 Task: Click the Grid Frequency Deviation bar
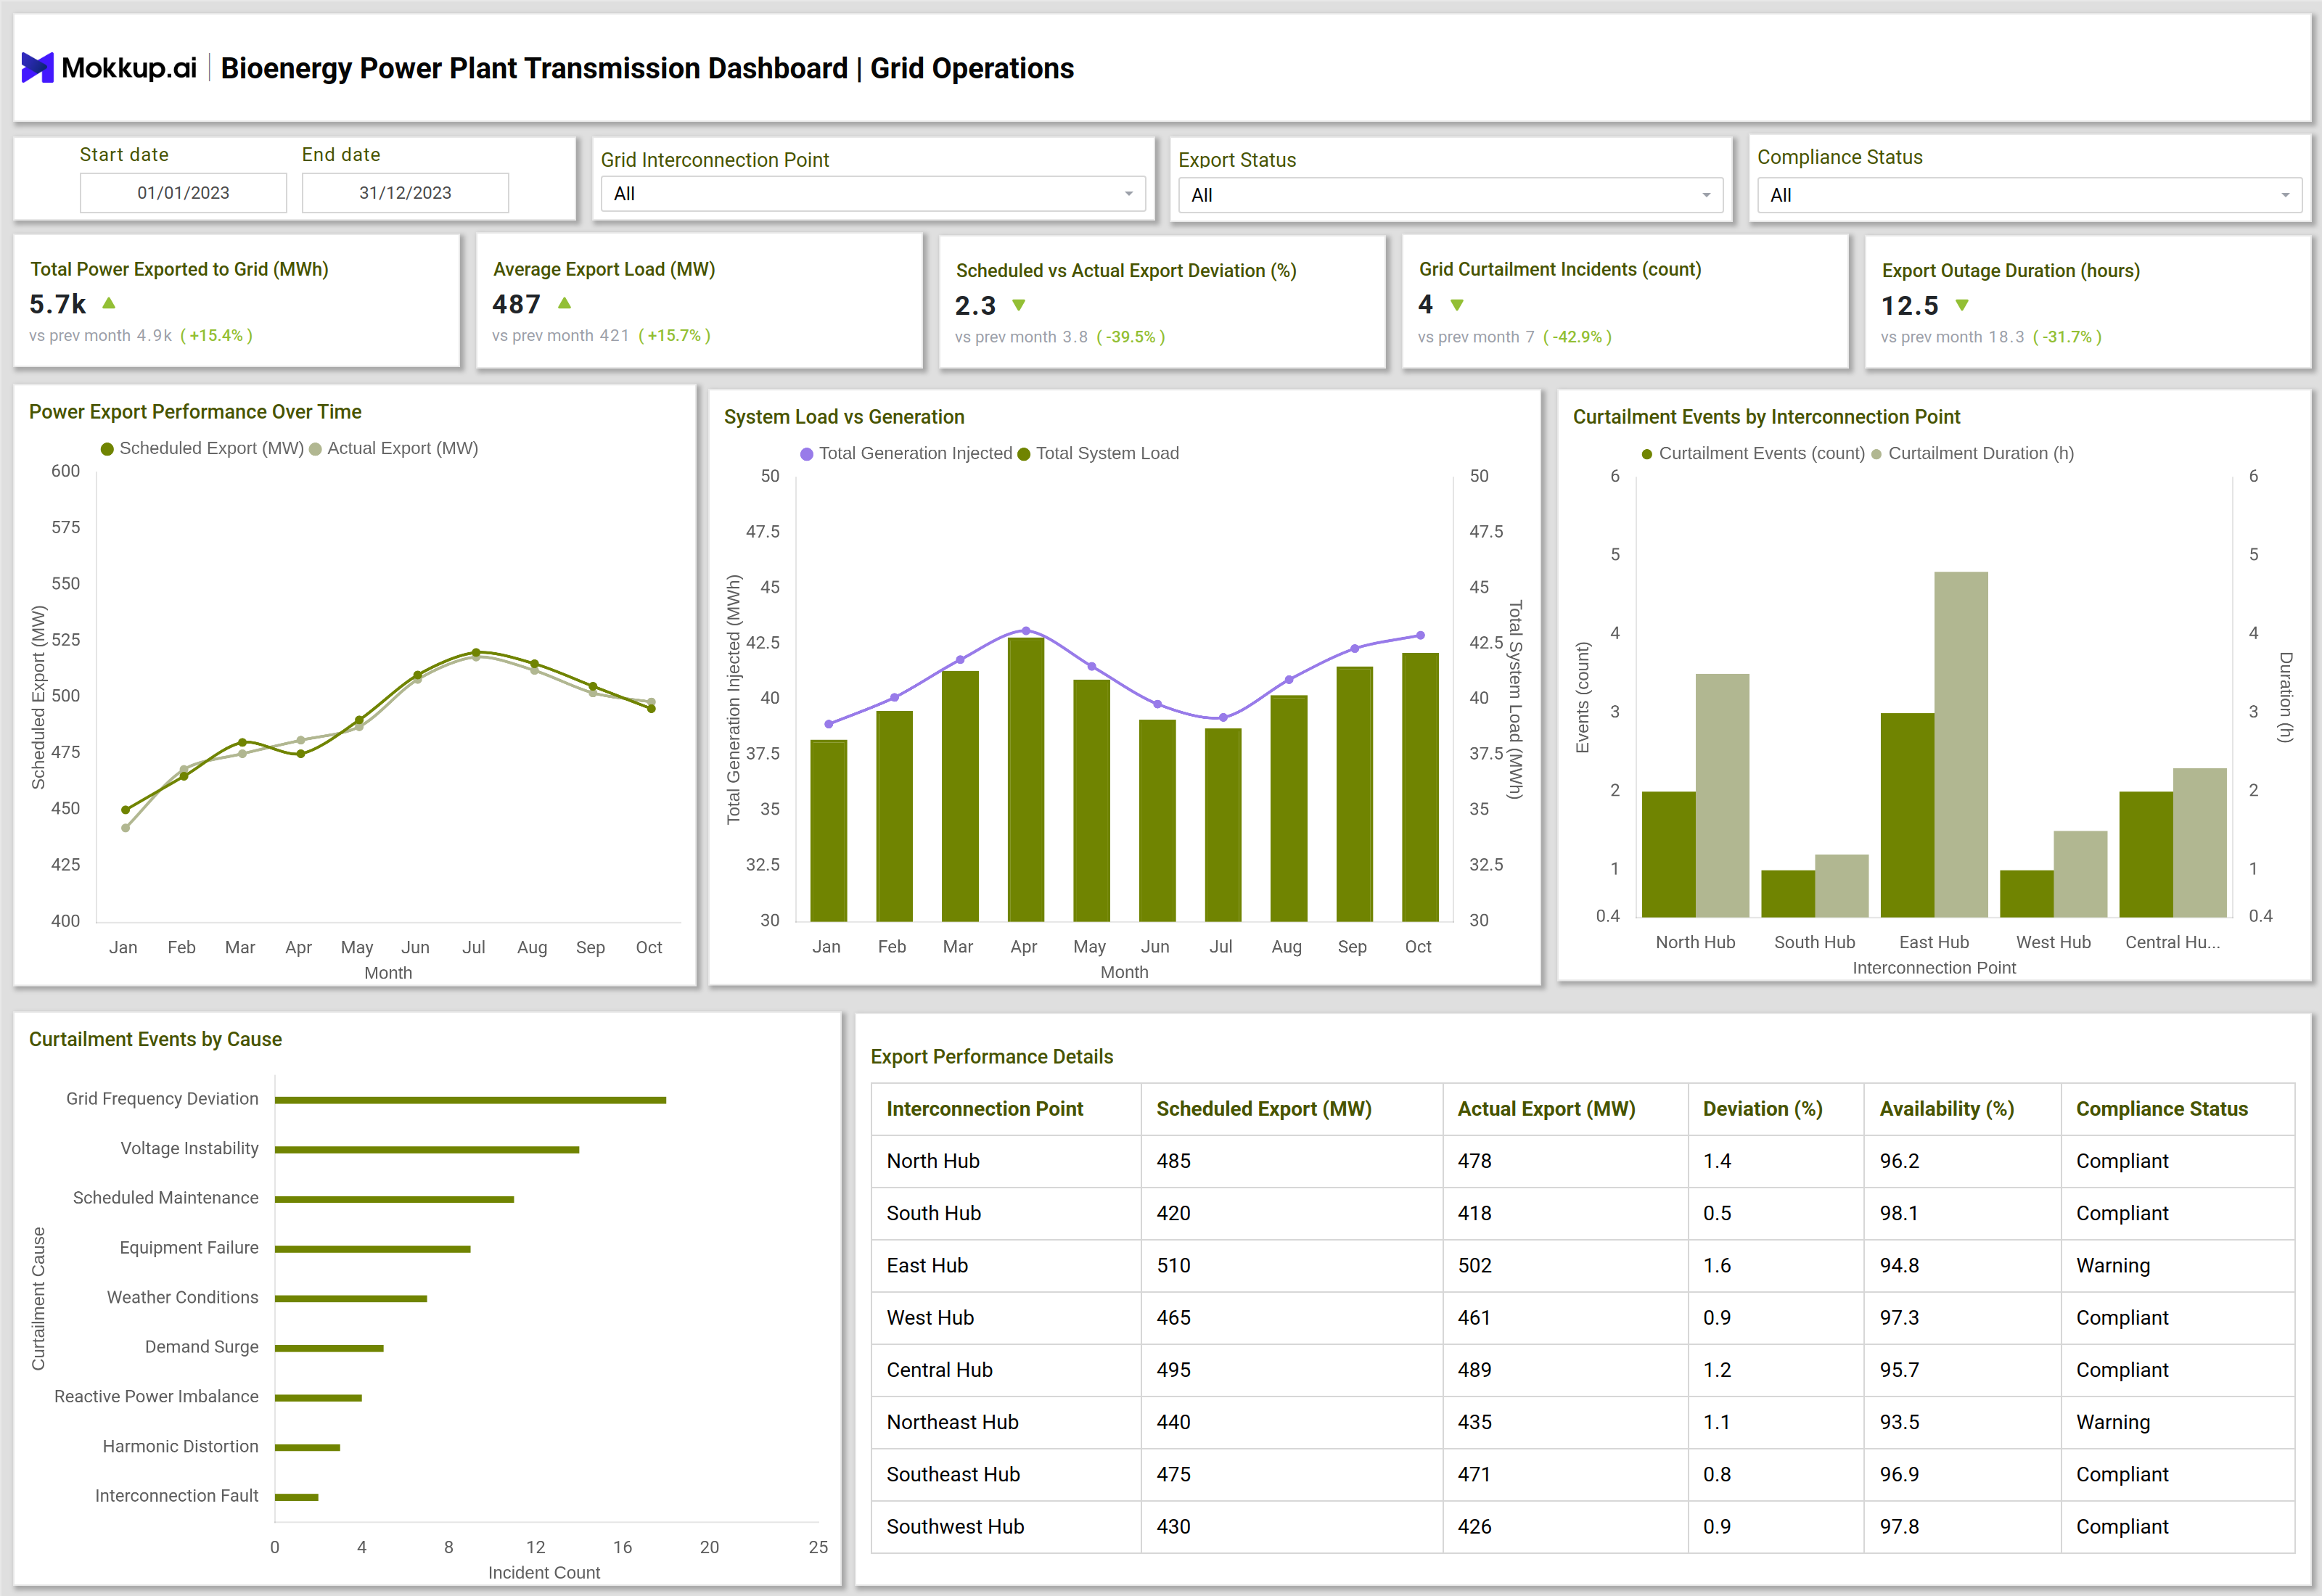pyautogui.click(x=470, y=1100)
